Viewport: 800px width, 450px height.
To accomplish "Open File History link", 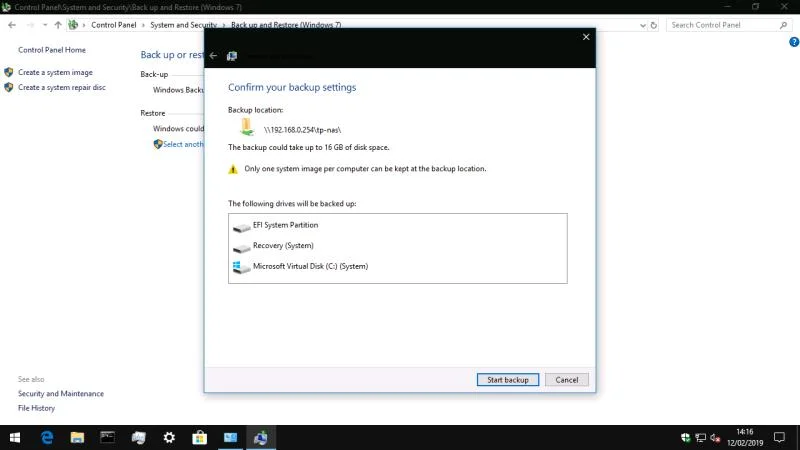I will click(36, 408).
